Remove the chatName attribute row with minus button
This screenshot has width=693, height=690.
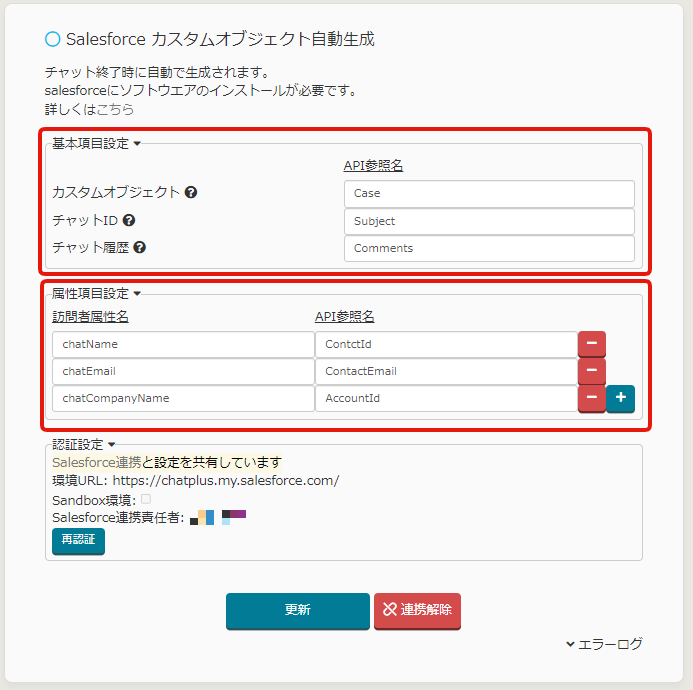592,344
